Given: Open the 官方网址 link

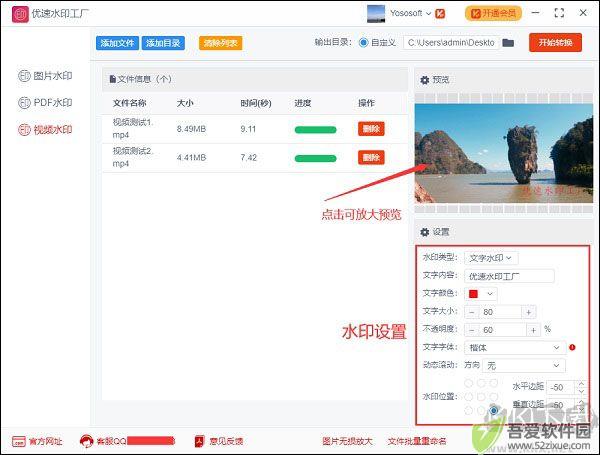Looking at the screenshot, I should click(37, 442).
